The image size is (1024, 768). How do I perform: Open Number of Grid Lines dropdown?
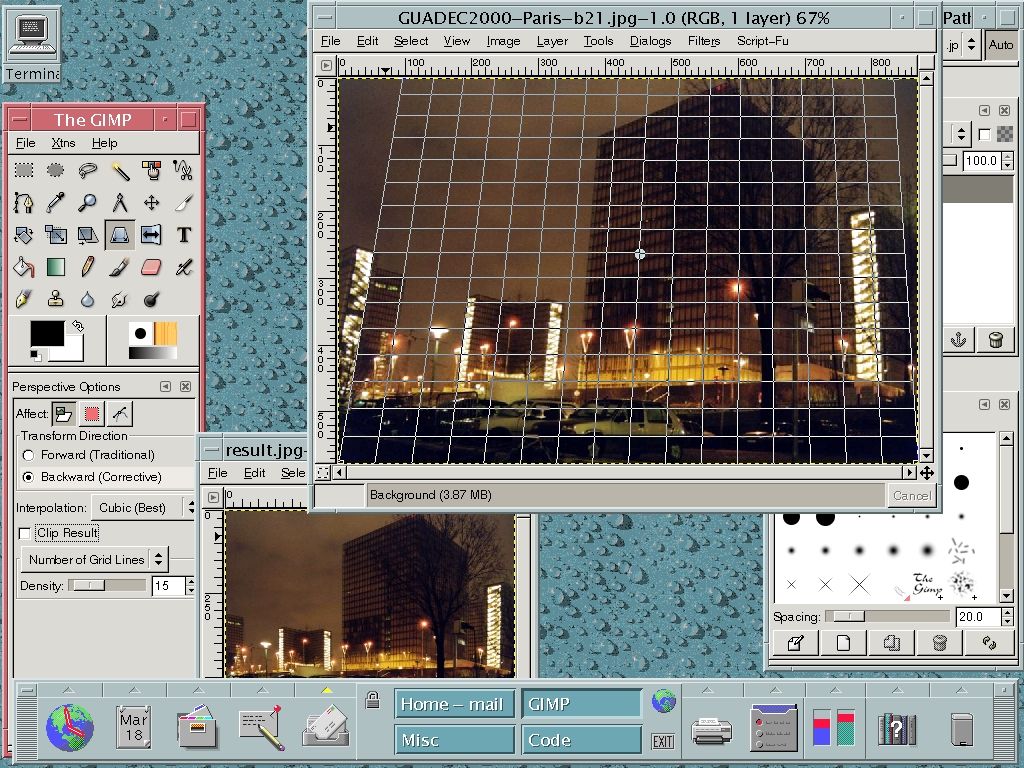95,560
